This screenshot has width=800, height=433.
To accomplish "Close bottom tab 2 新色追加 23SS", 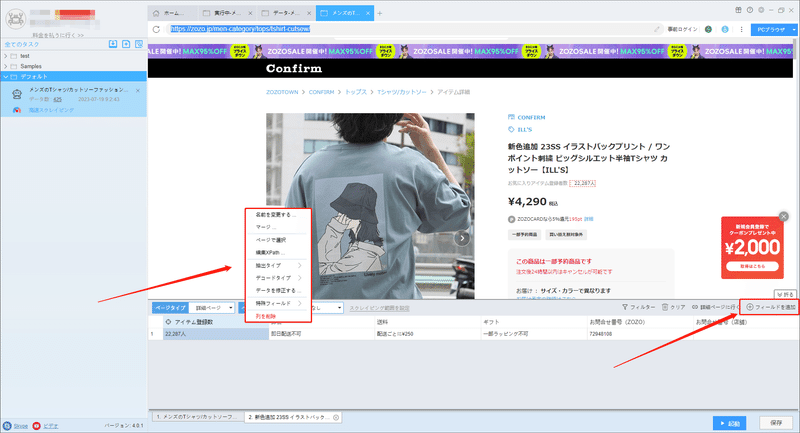I will coord(336,417).
